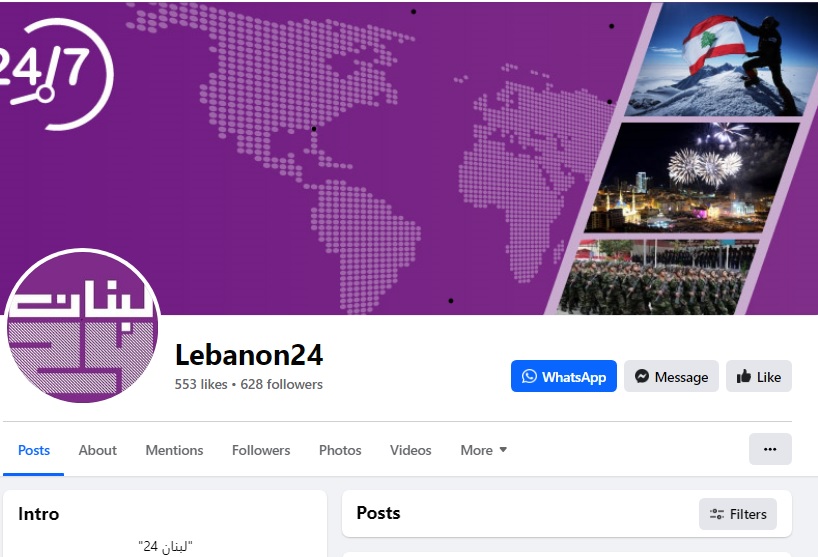This screenshot has width=818, height=557.
Task: Click the Messenger icon on Message button
Action: tap(642, 376)
